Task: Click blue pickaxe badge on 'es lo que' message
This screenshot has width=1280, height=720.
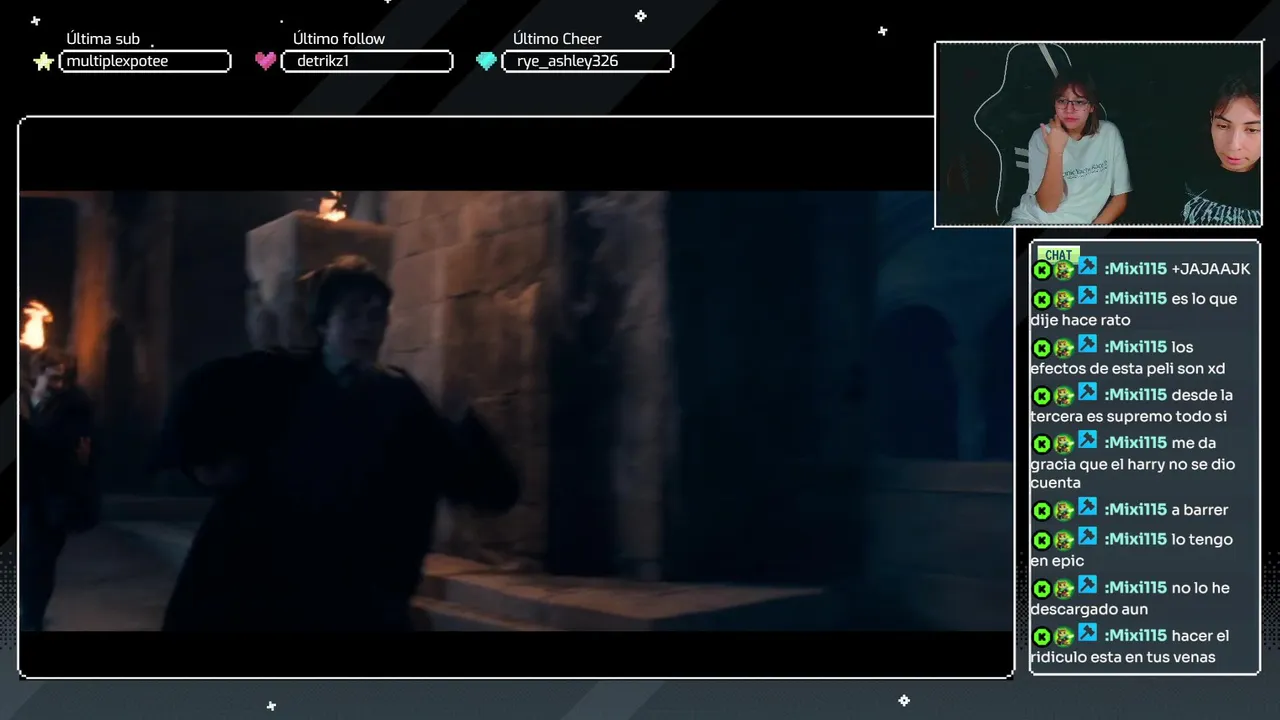Action: [x=1087, y=296]
